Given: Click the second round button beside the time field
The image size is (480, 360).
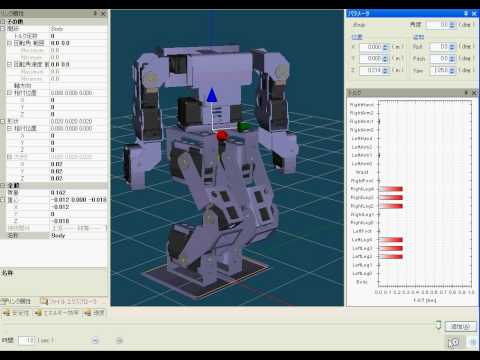Looking at the screenshot, I should coord(119,340).
